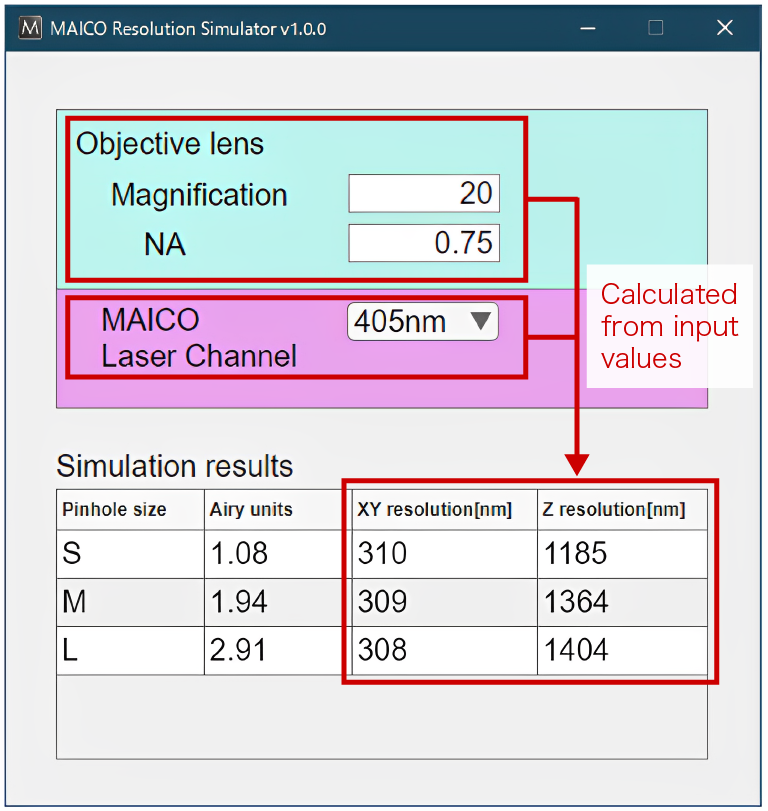Image resolution: width=768 pixels, height=811 pixels.
Task: Click the Magnification input field
Action: (x=423, y=194)
